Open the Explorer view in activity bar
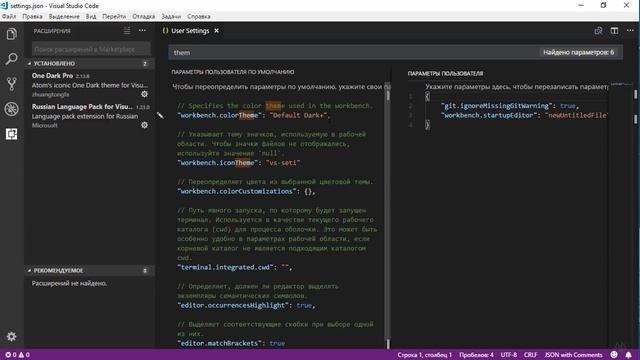The height and width of the screenshot is (360, 640). coord(11,34)
